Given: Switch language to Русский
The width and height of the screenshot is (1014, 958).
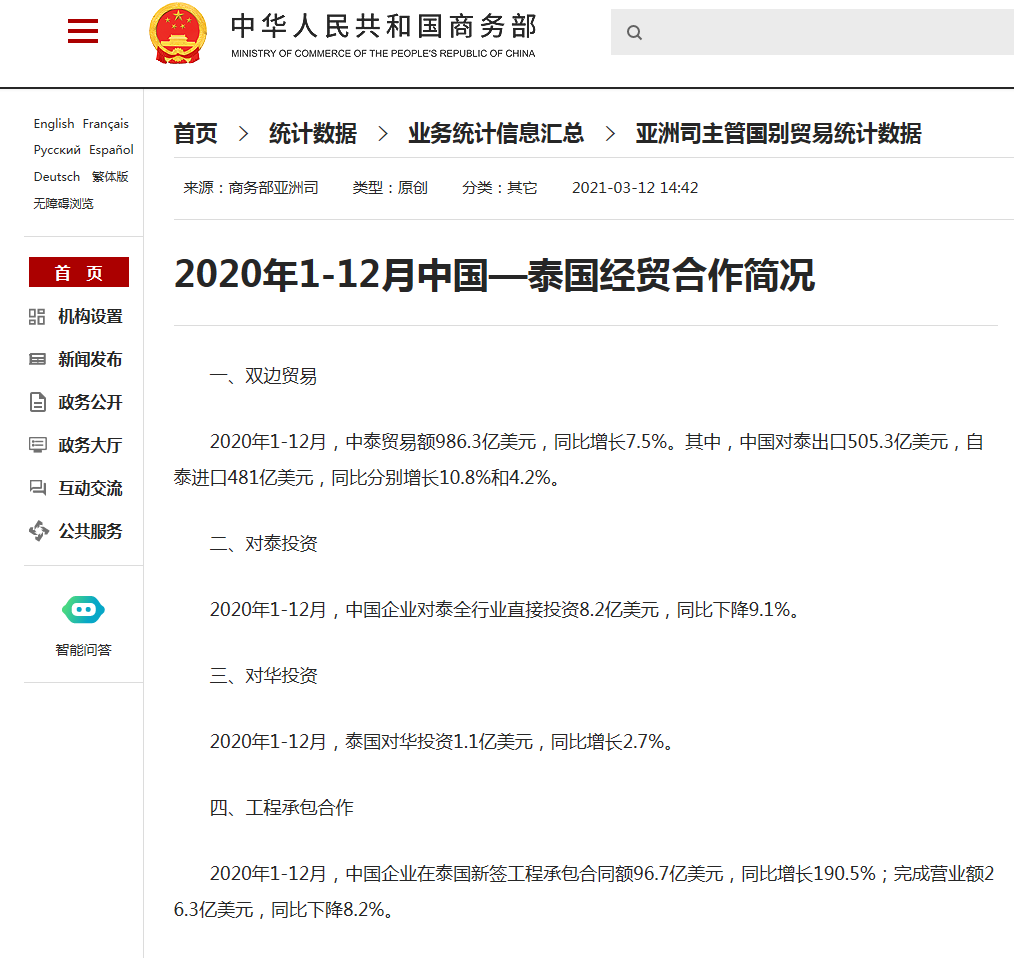Looking at the screenshot, I should [x=57, y=150].
